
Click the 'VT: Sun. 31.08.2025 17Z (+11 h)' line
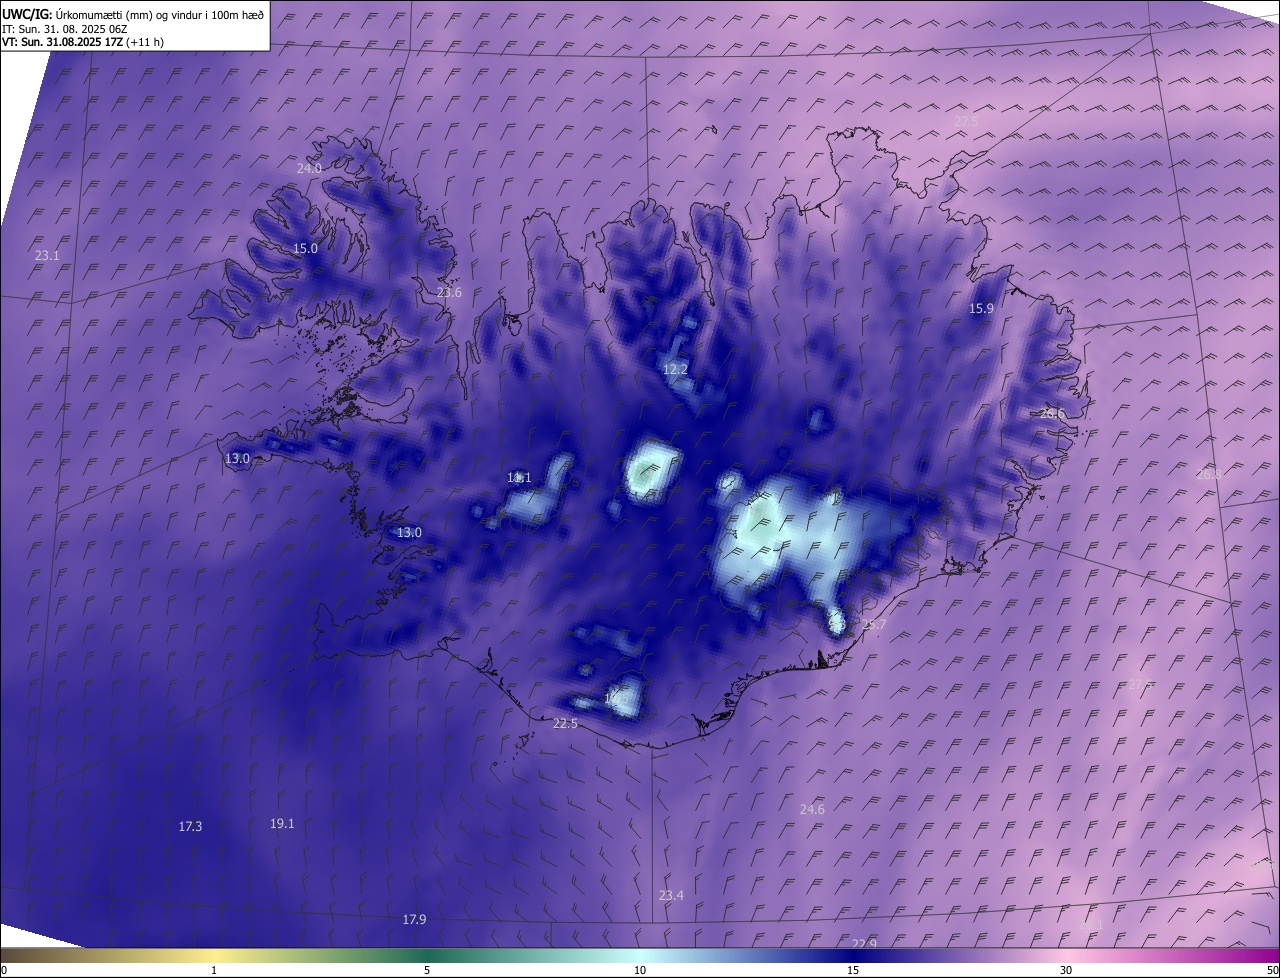83,42
